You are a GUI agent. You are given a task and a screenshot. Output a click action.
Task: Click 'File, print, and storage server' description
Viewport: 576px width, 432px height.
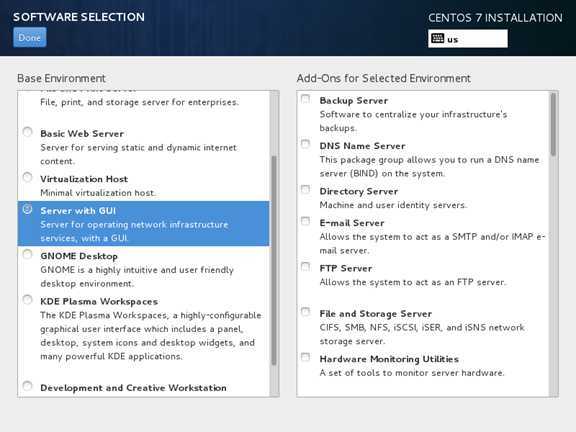(140, 102)
